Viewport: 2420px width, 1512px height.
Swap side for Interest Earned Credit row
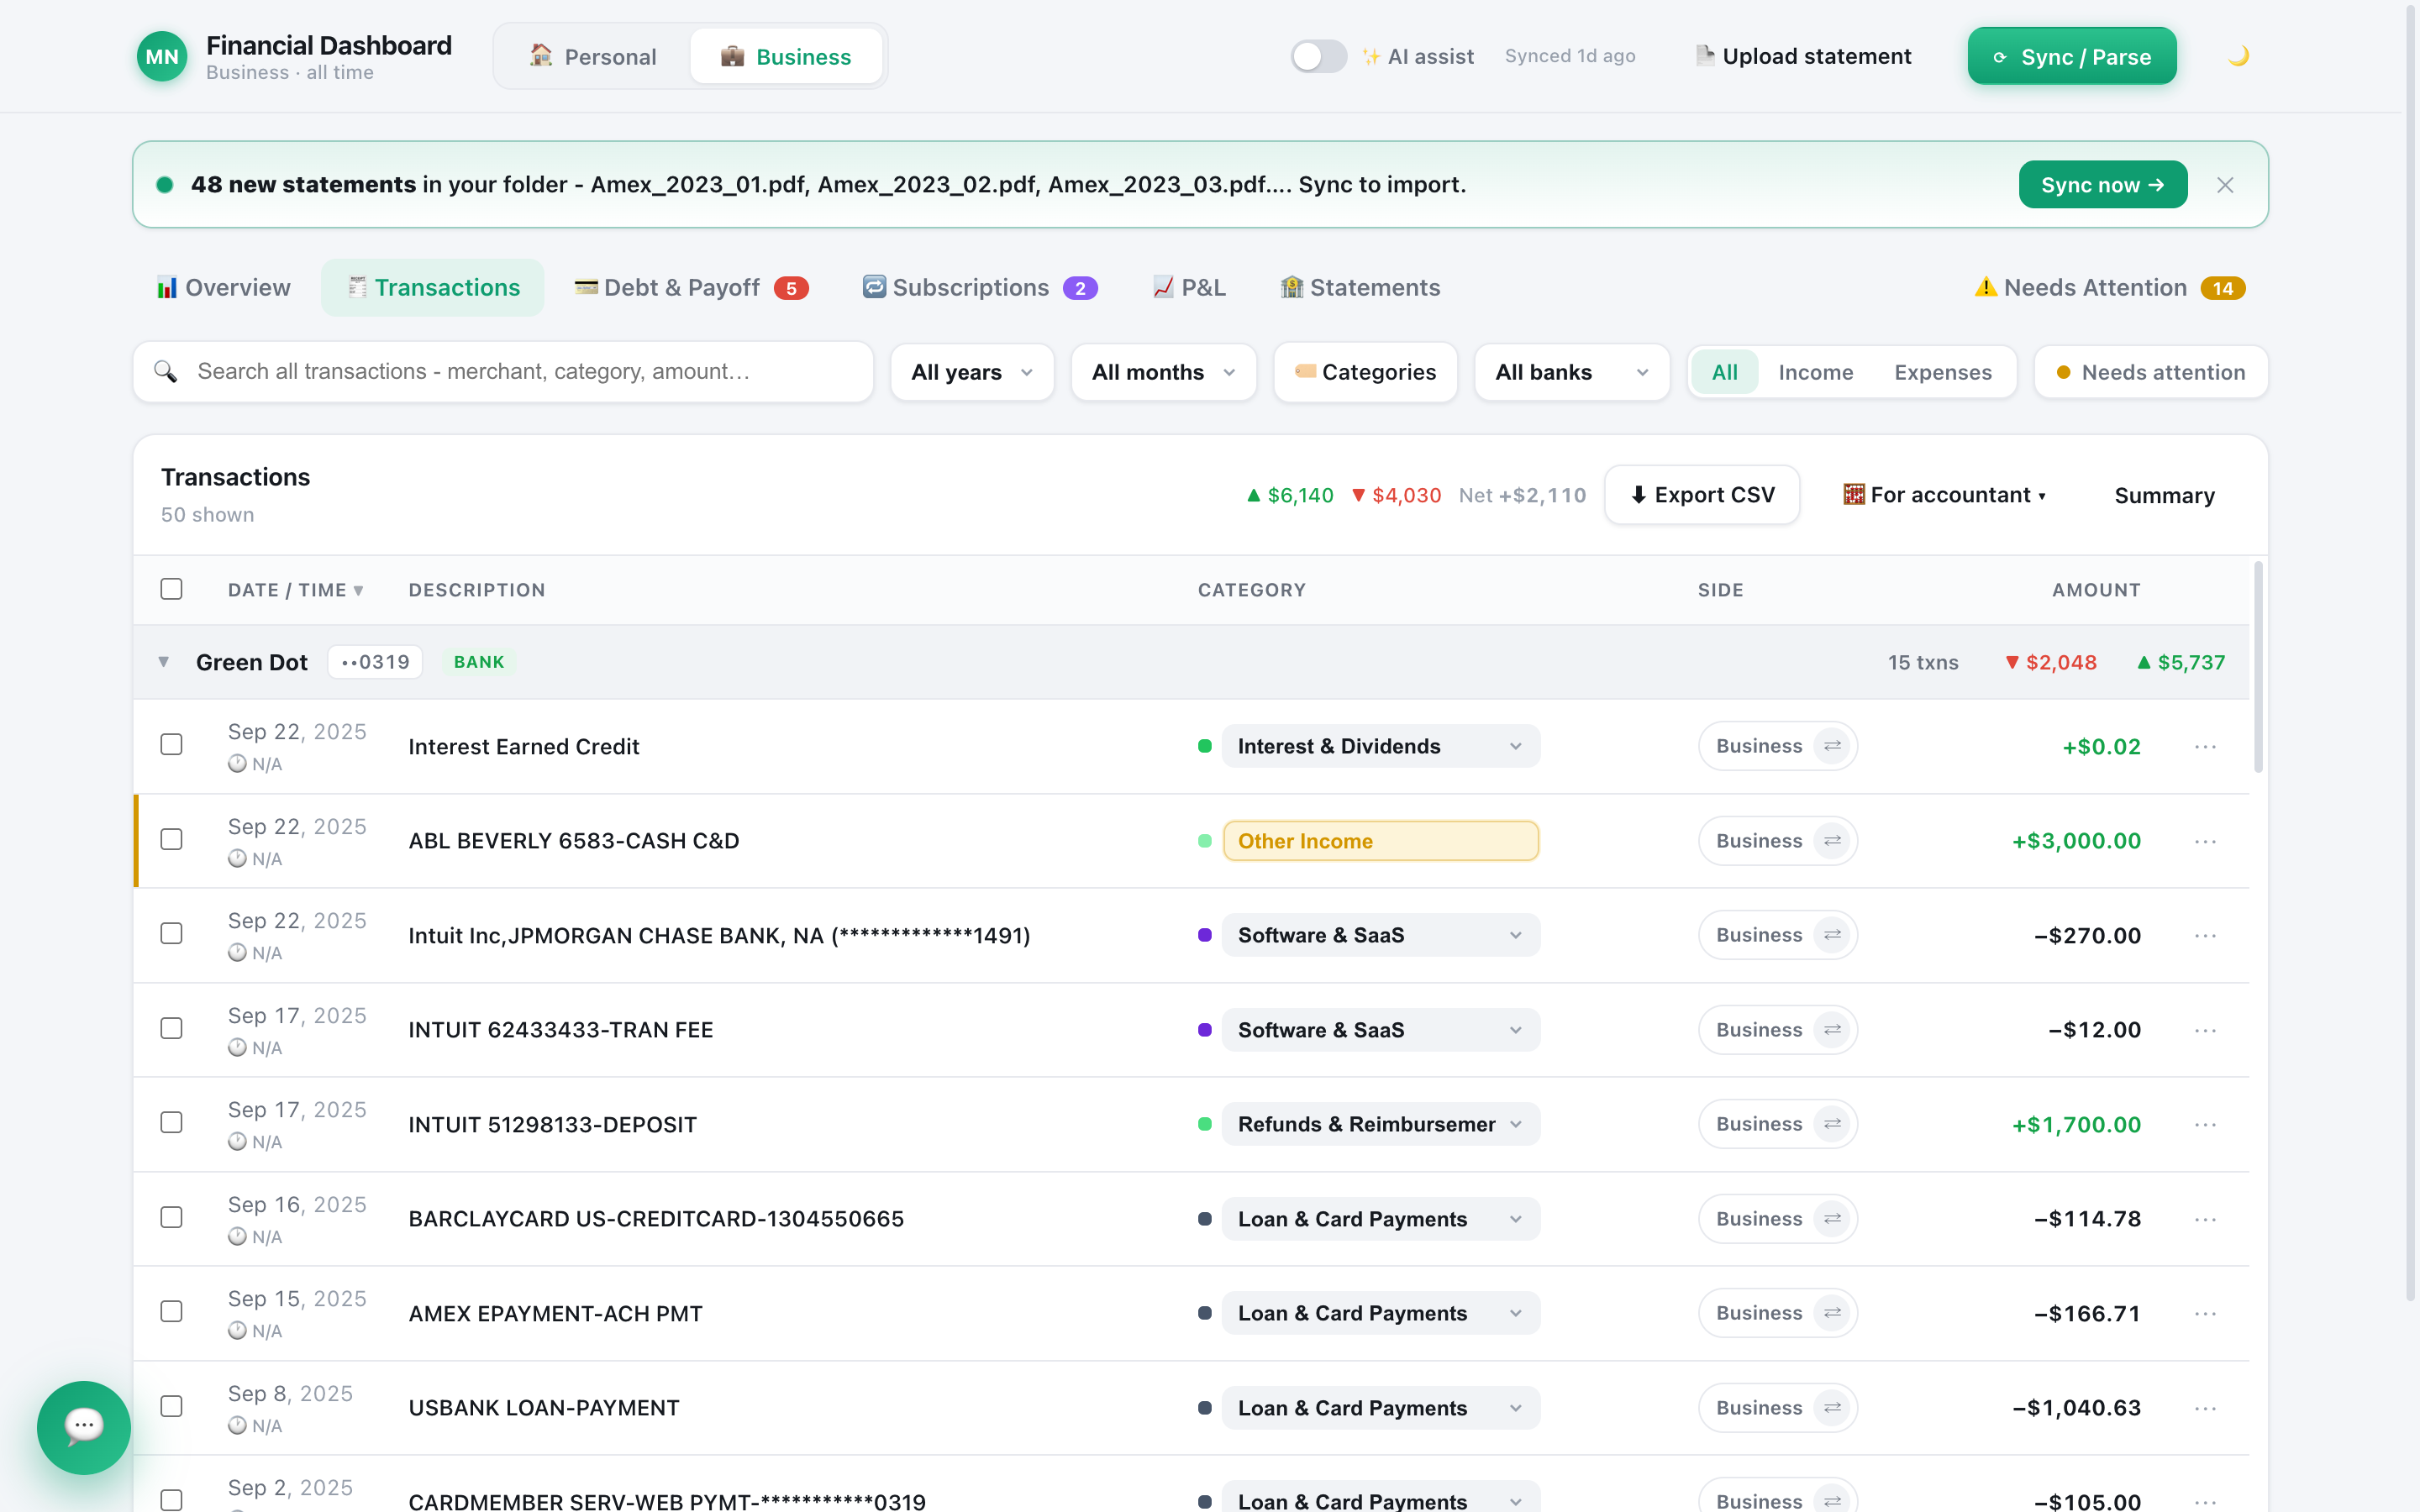coord(1832,746)
